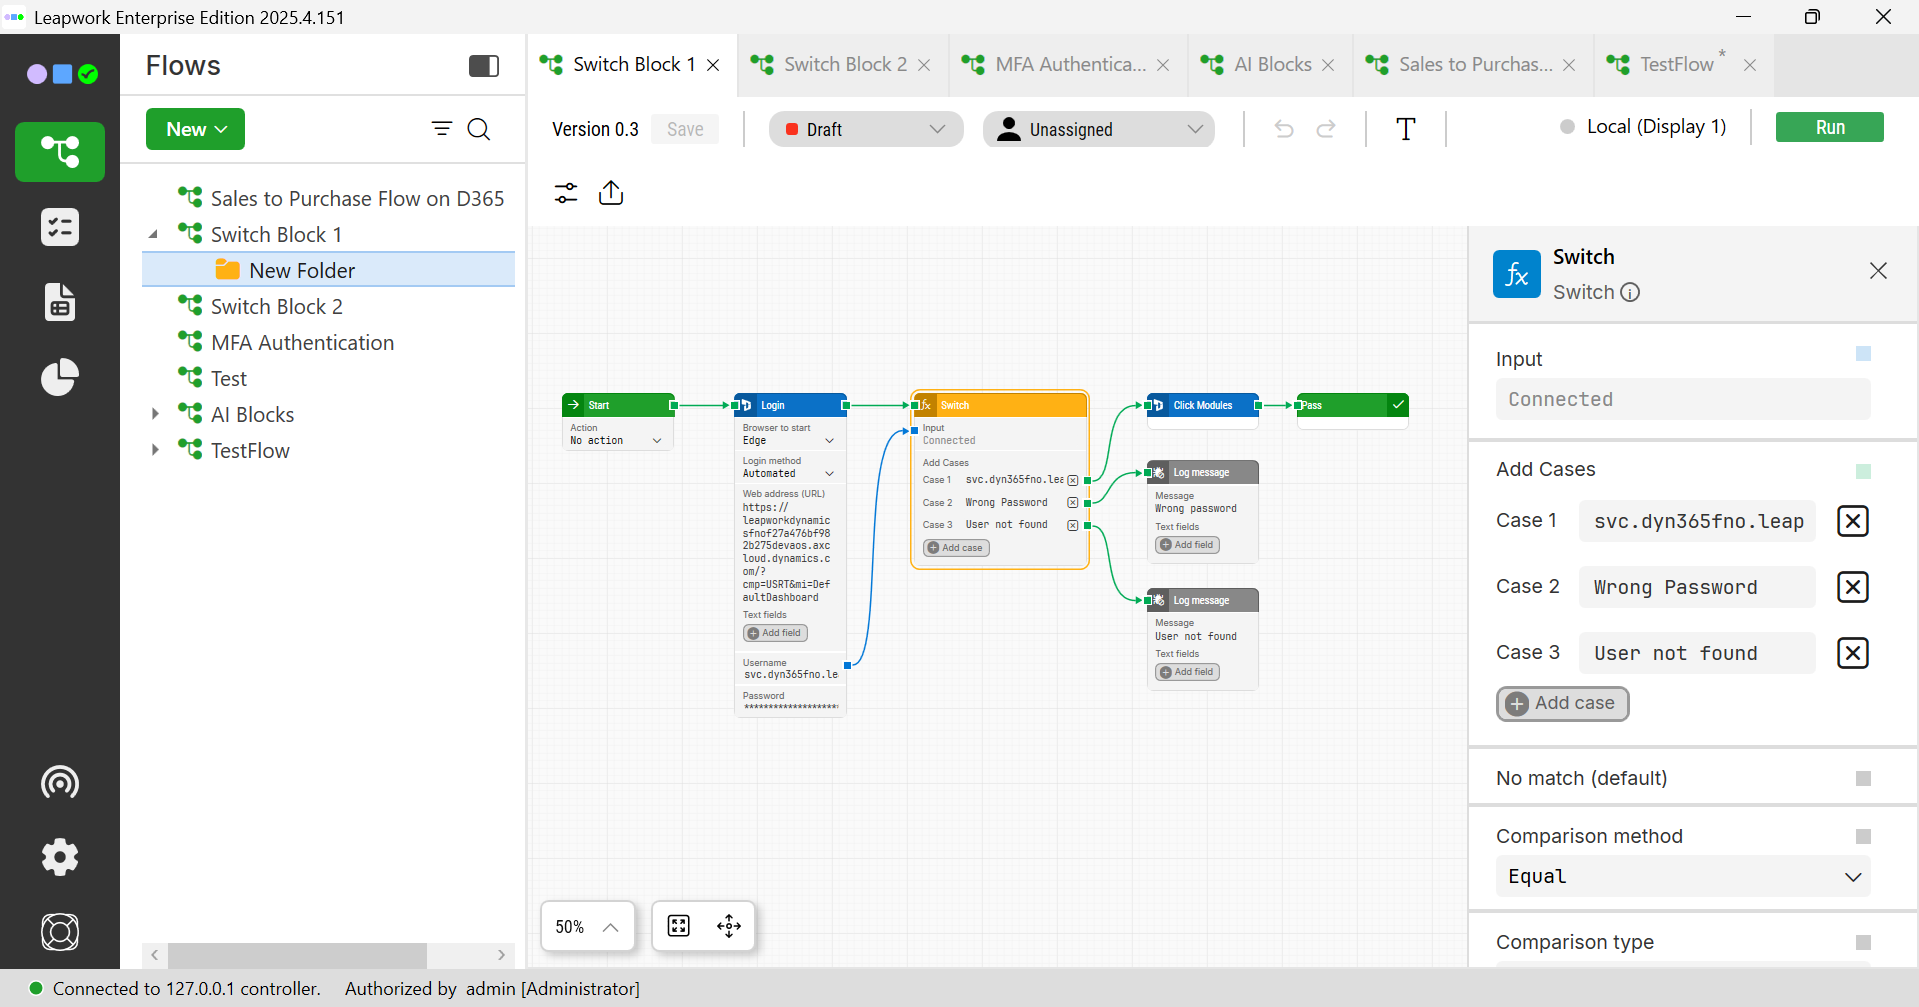Insert text annotation with T tool
1919x1007 pixels.
1405,129
